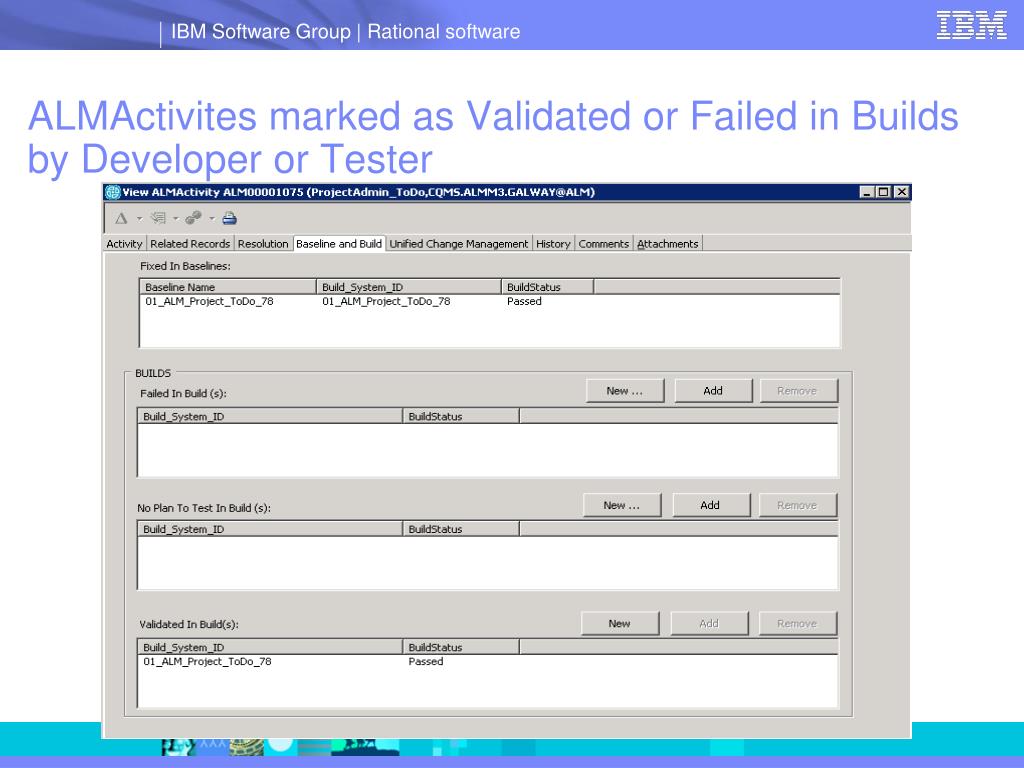
Task: Click Add button for No Plan To Test
Action: [x=711, y=505]
